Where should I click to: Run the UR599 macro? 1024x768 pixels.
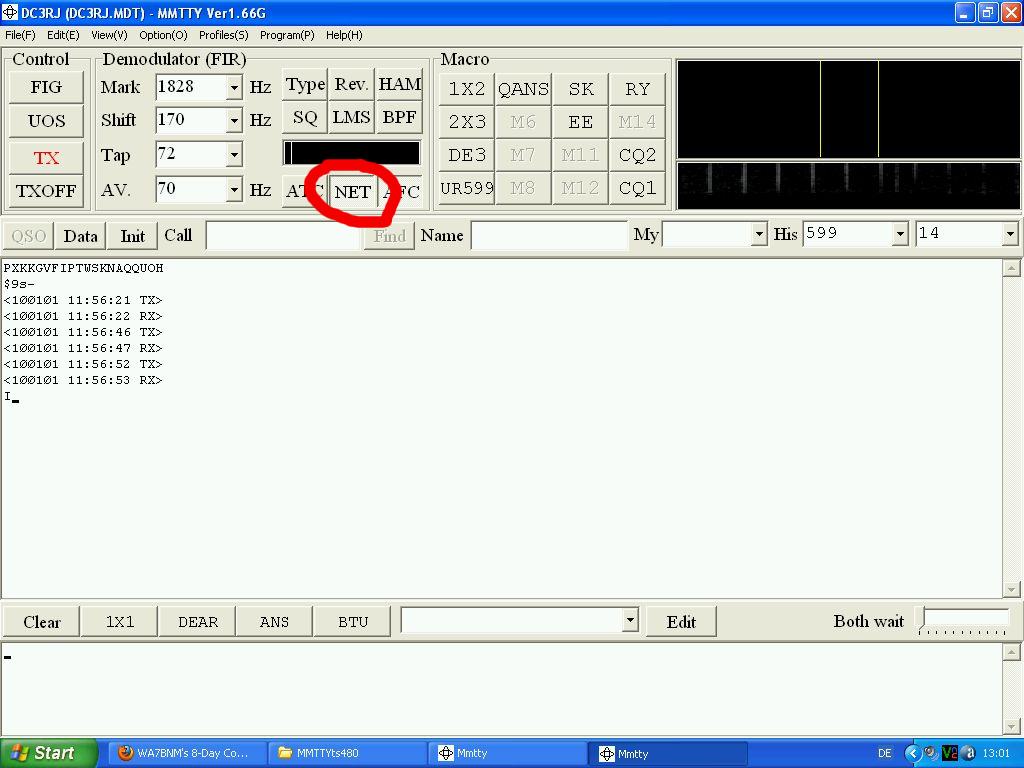(467, 188)
